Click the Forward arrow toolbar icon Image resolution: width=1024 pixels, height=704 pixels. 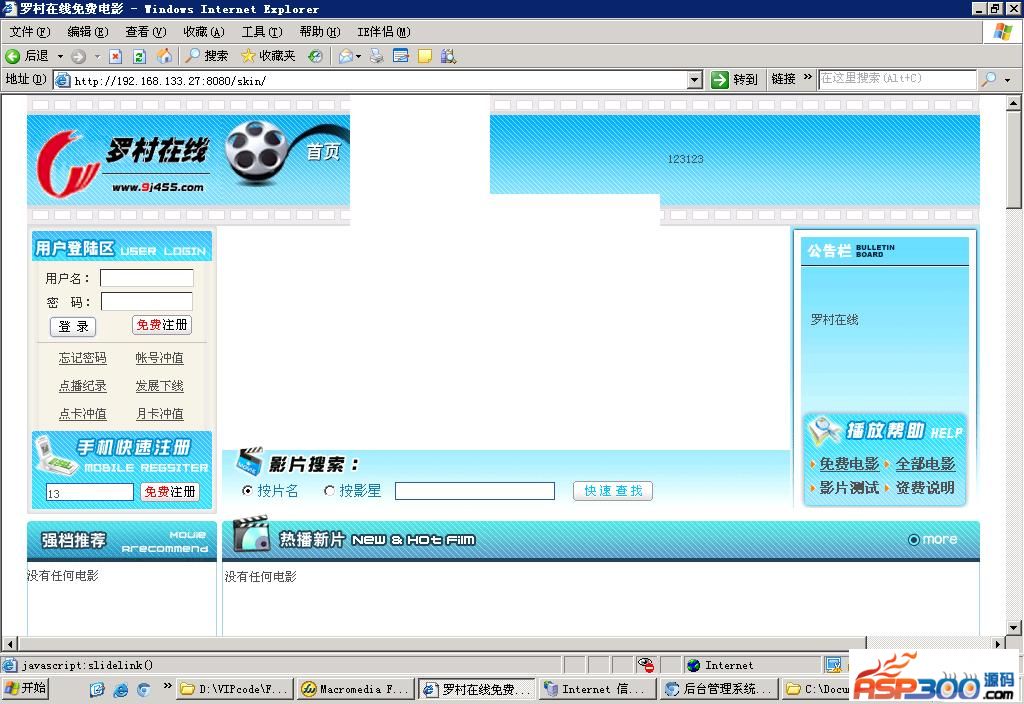click(78, 57)
